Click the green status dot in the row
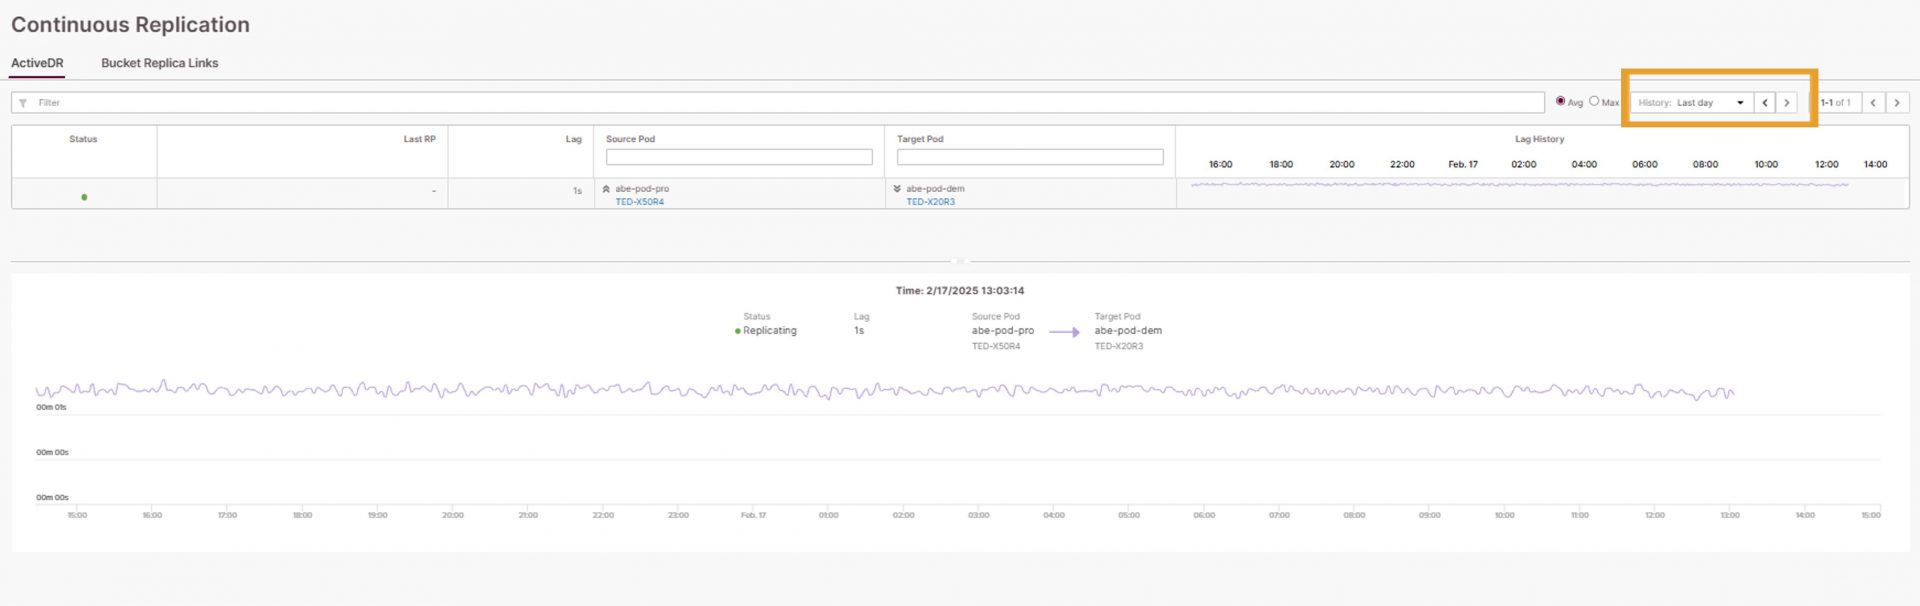Screen dimensions: 1920x606 (84, 197)
